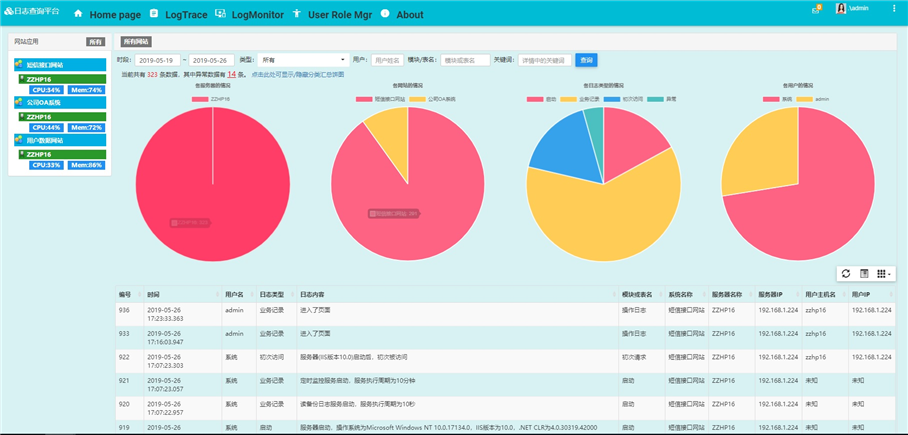908x435 pixels.
Task: Toggle 业务记录 legend swatch in log type chart
Action: point(569,100)
